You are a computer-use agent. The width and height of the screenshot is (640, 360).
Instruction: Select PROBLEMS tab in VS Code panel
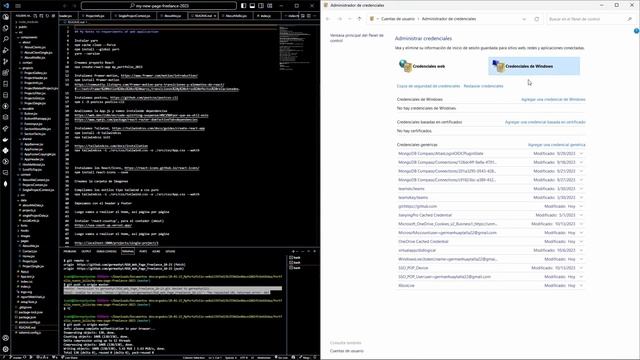coord(70,251)
